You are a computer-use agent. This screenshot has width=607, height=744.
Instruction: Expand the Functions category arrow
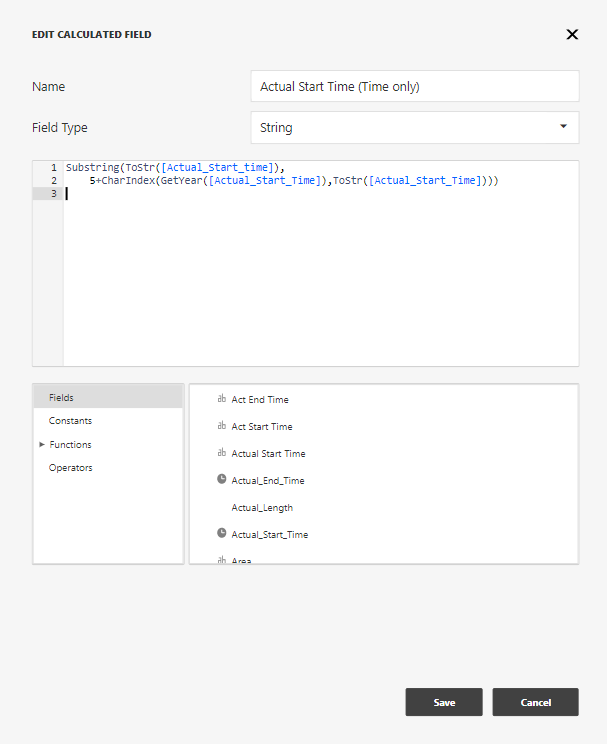click(x=42, y=445)
